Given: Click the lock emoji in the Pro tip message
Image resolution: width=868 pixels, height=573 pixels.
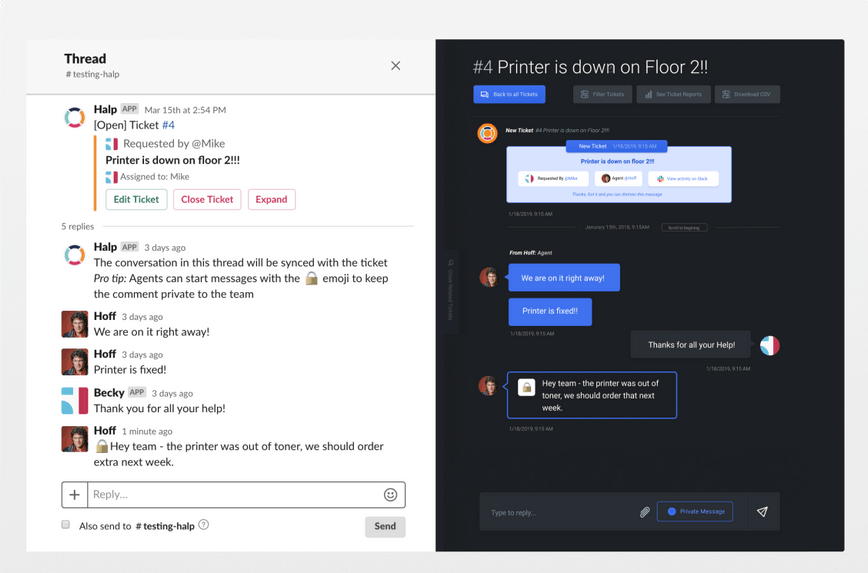Looking at the screenshot, I should (x=312, y=278).
